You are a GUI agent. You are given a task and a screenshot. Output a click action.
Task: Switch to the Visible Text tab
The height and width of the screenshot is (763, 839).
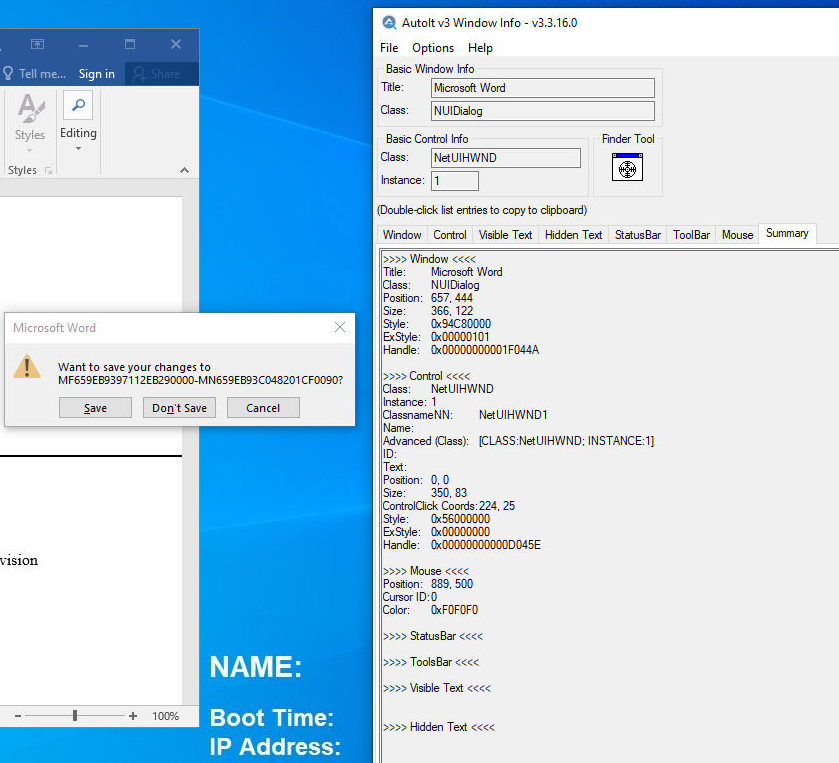click(506, 235)
